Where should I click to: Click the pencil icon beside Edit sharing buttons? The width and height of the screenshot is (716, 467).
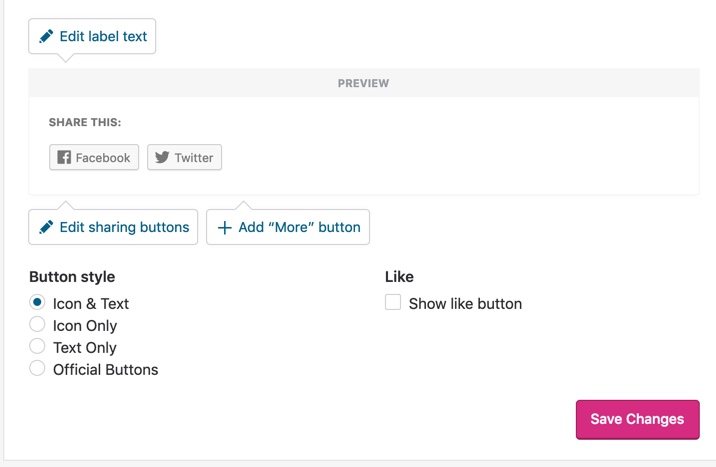click(x=46, y=227)
